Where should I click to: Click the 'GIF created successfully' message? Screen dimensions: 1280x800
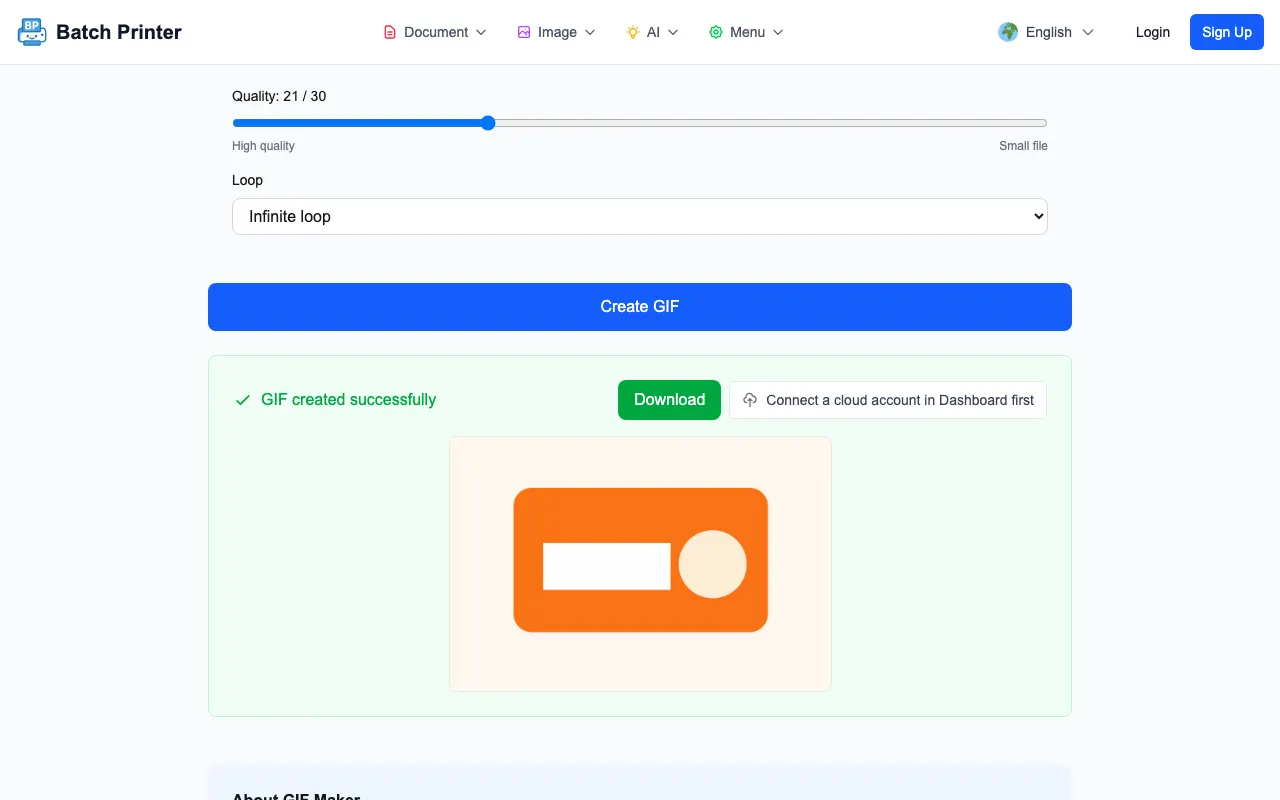tap(348, 400)
